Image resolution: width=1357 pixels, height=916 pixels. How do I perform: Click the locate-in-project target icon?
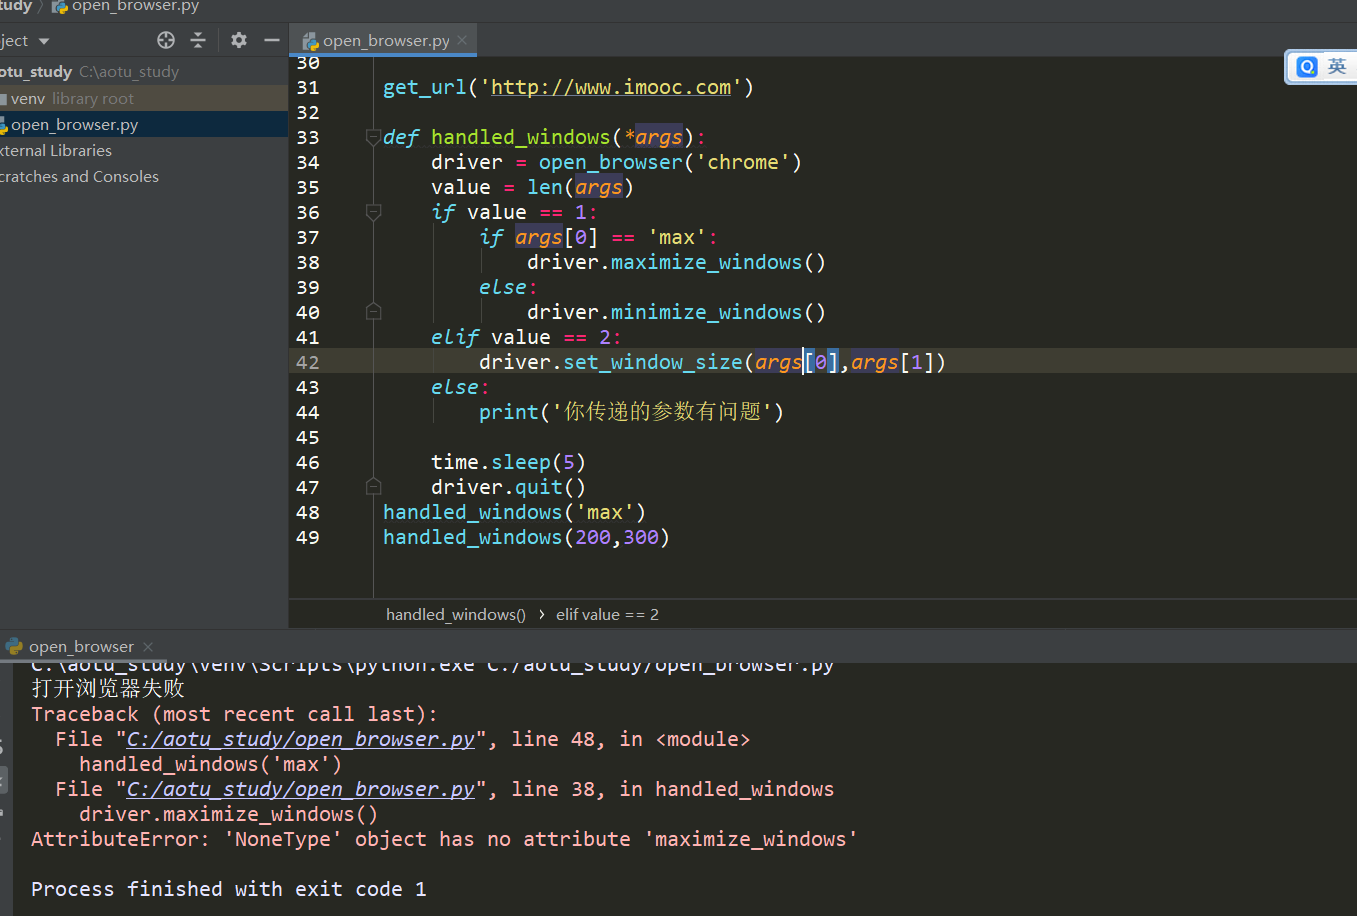pyautogui.click(x=166, y=40)
